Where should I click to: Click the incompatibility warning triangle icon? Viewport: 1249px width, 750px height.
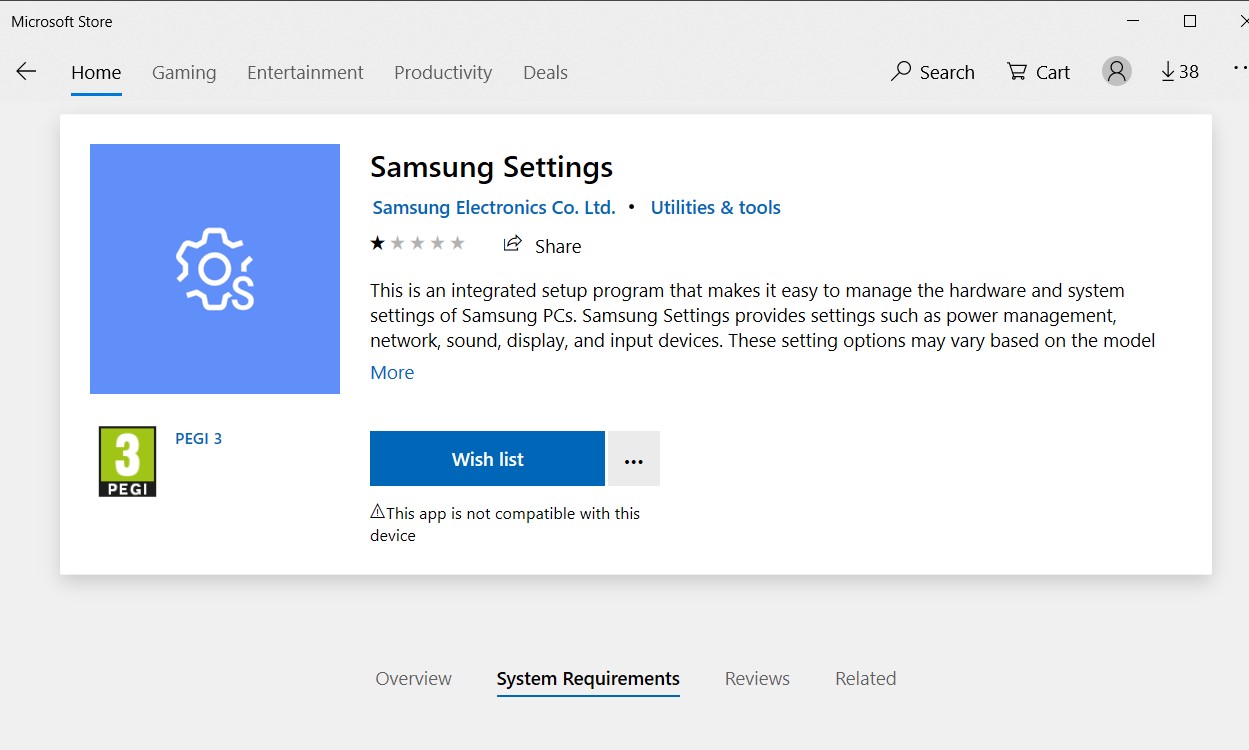[377, 512]
